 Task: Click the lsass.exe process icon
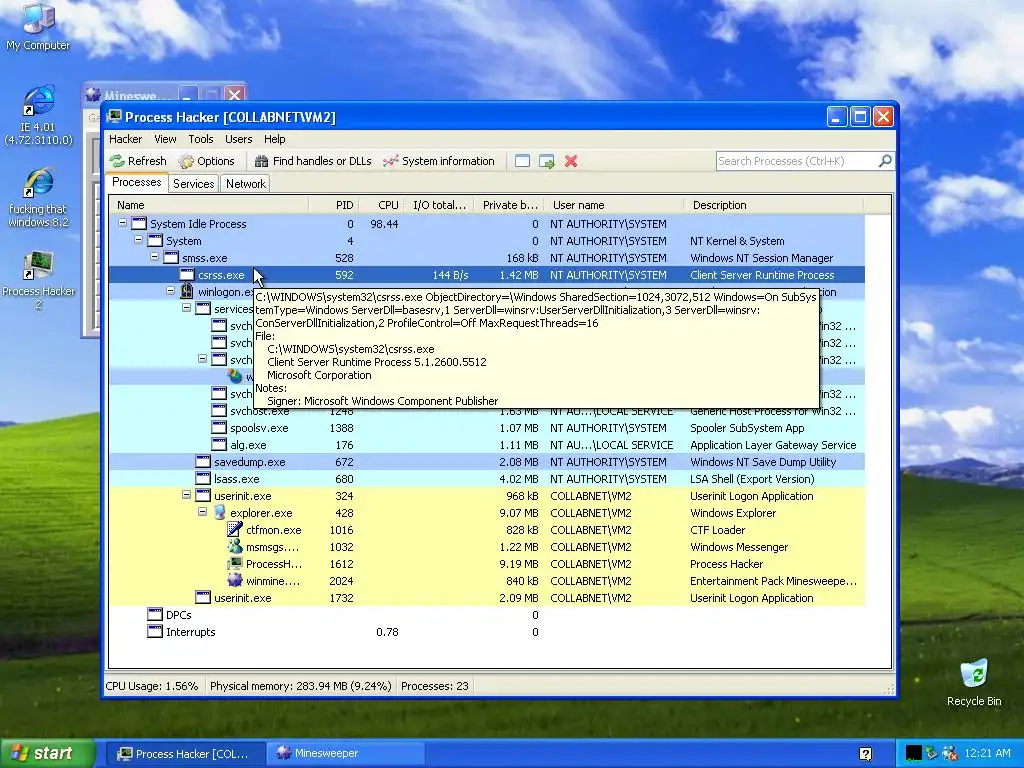[x=203, y=479]
